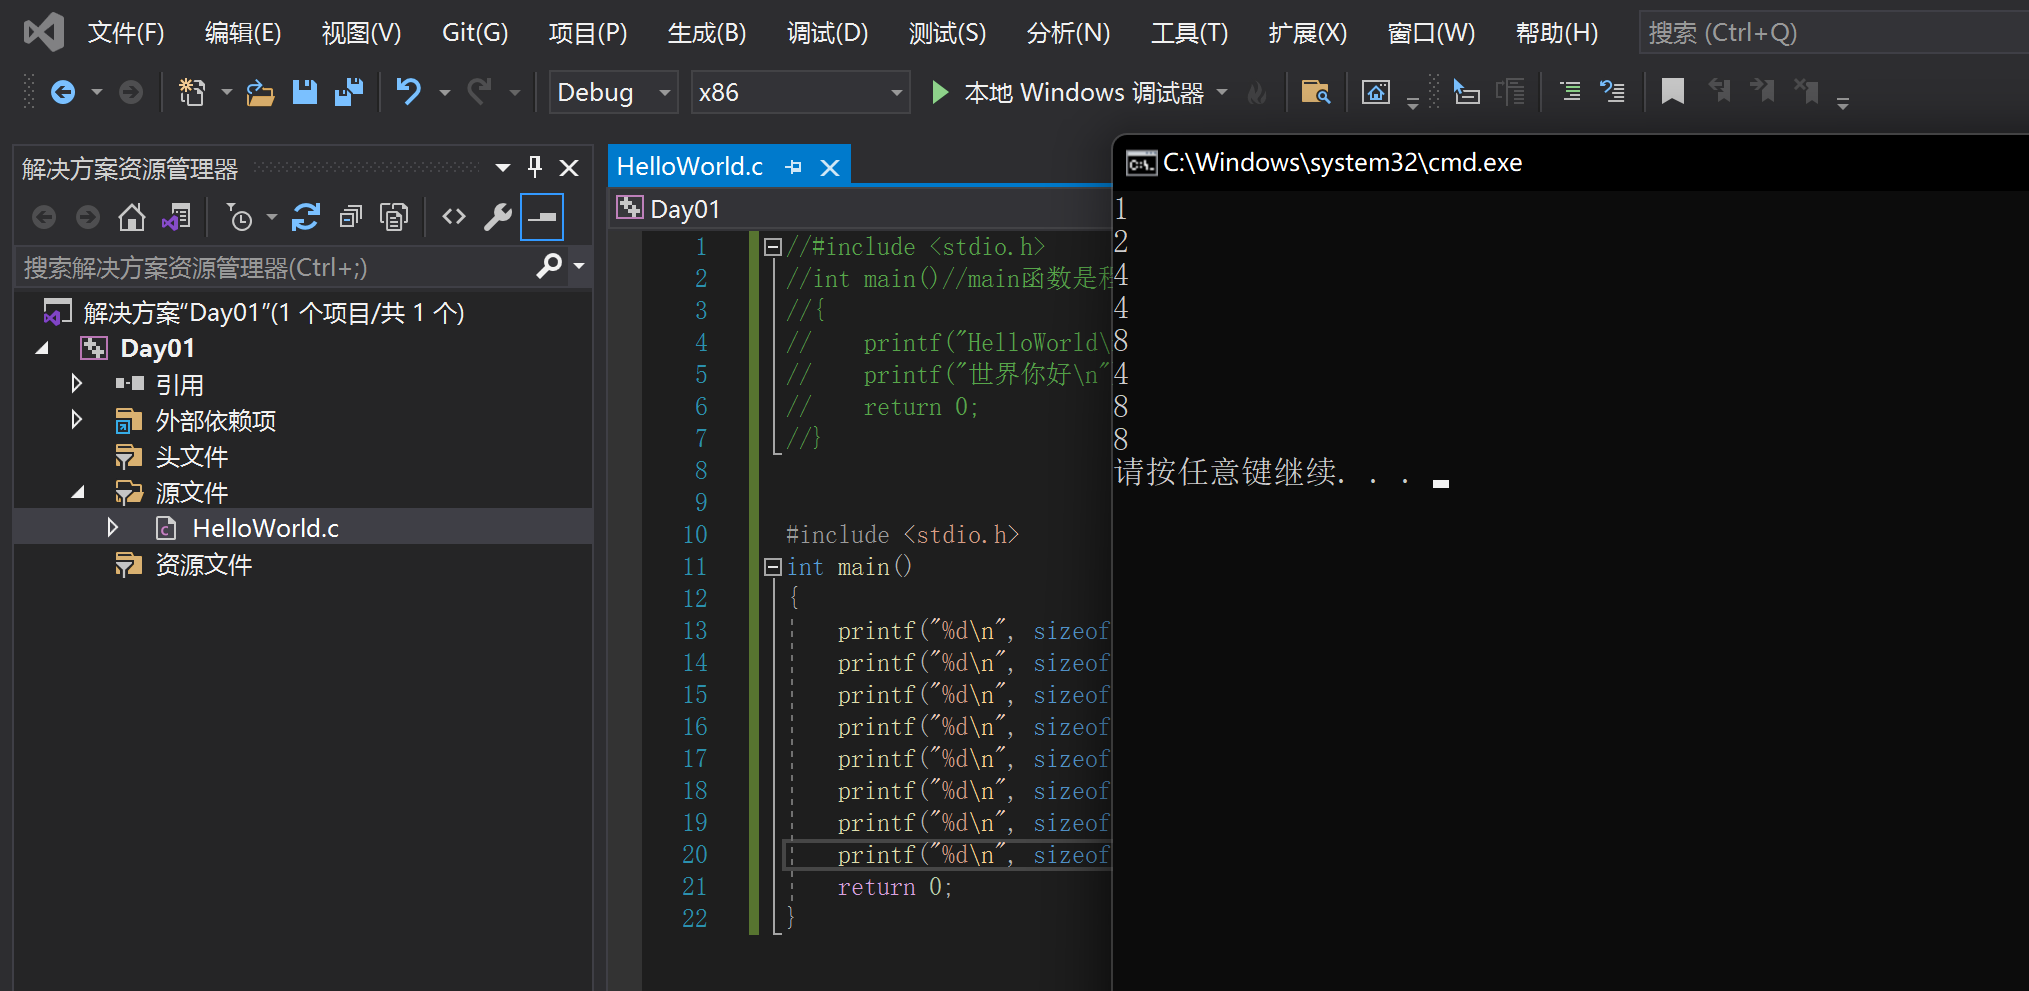
Task: Click the pending changes filter clock icon
Action: tap(240, 217)
